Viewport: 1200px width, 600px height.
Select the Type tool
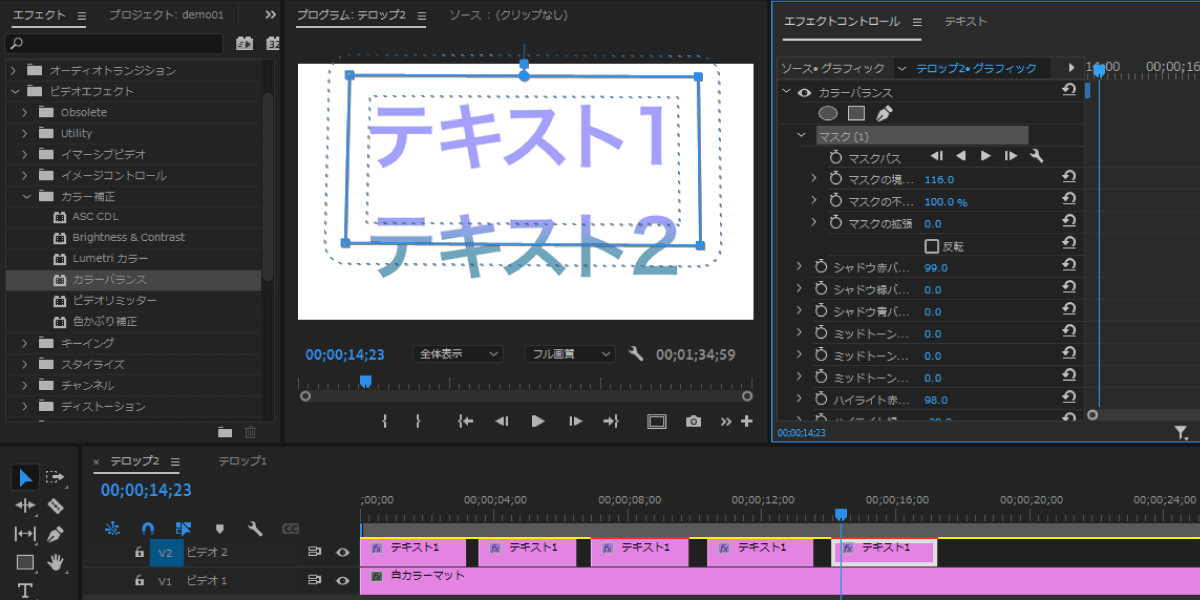pyautogui.click(x=25, y=590)
